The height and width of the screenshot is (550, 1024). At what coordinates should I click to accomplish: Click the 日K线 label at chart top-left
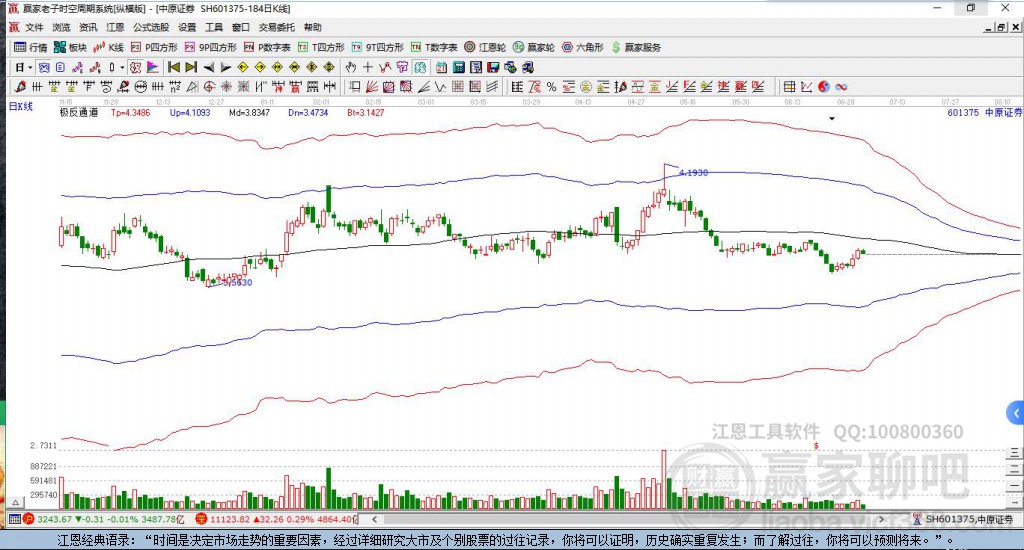pyautogui.click(x=20, y=105)
